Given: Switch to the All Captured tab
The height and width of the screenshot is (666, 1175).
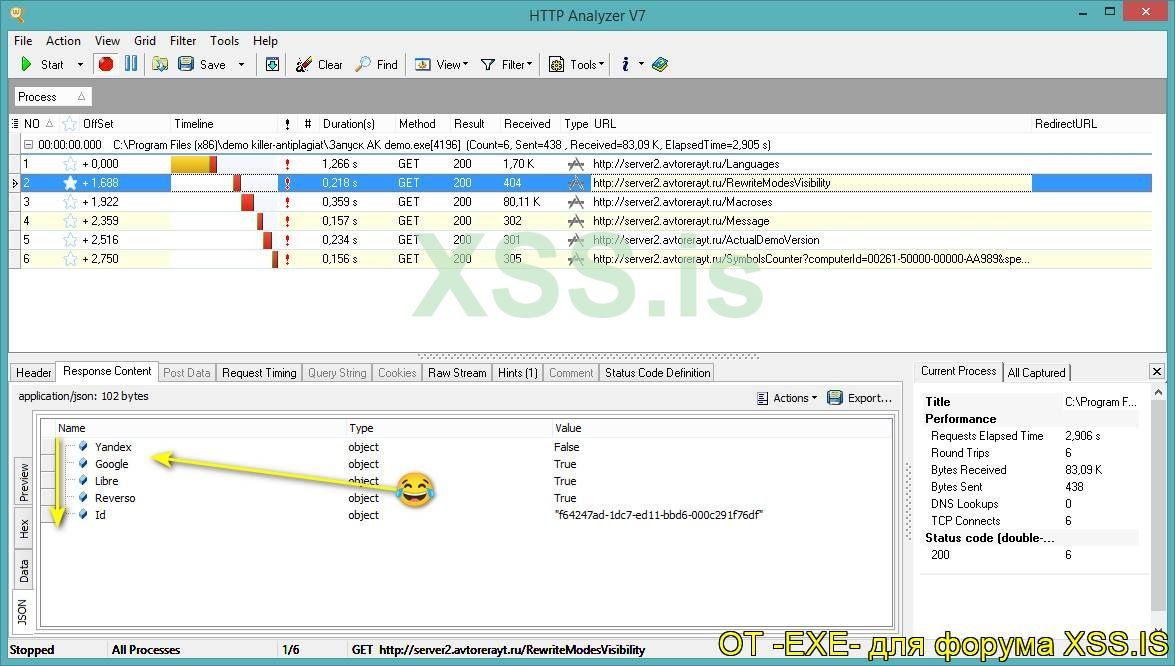Looking at the screenshot, I should pyautogui.click(x=1036, y=372).
